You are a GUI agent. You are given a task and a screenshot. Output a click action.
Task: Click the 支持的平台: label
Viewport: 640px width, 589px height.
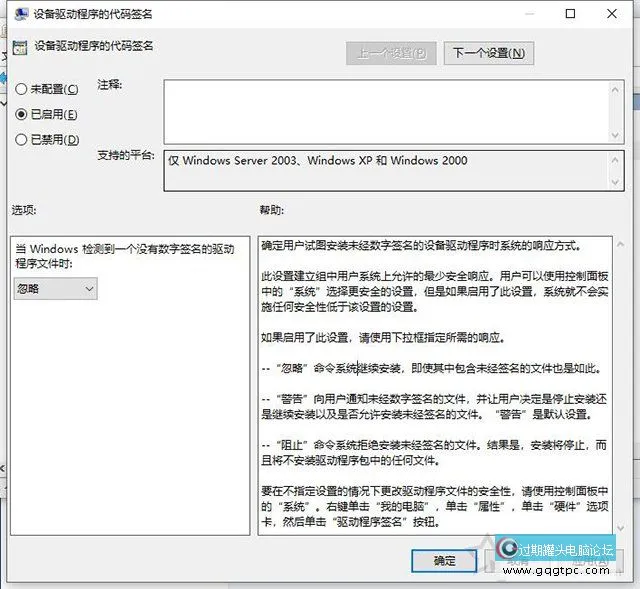126,155
